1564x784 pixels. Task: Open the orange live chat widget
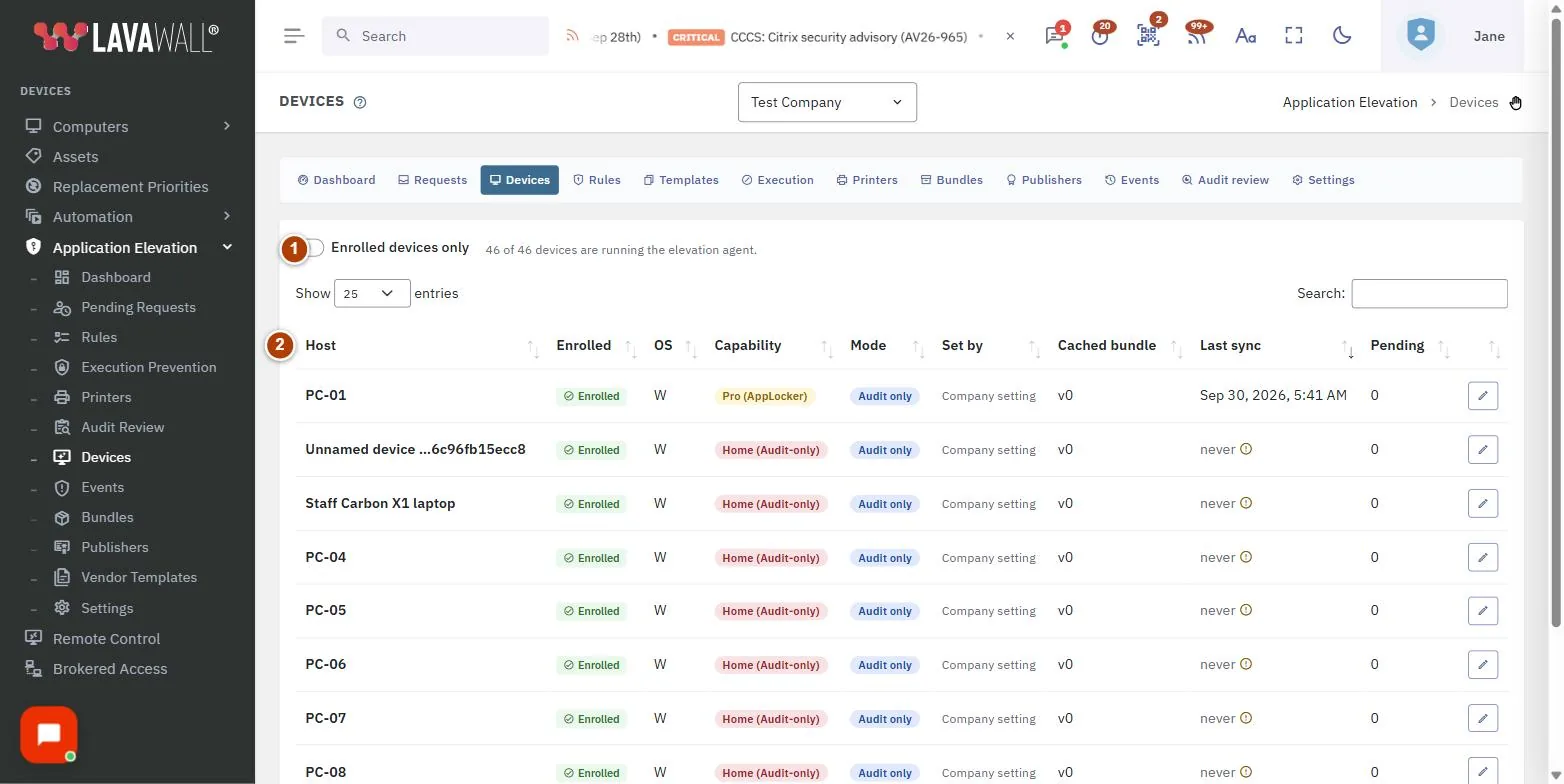(x=49, y=735)
